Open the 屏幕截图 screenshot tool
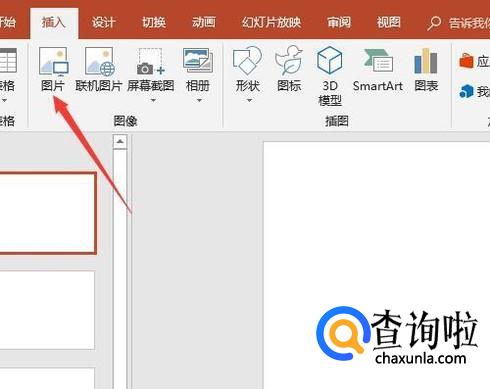490x389 pixels. (x=151, y=61)
